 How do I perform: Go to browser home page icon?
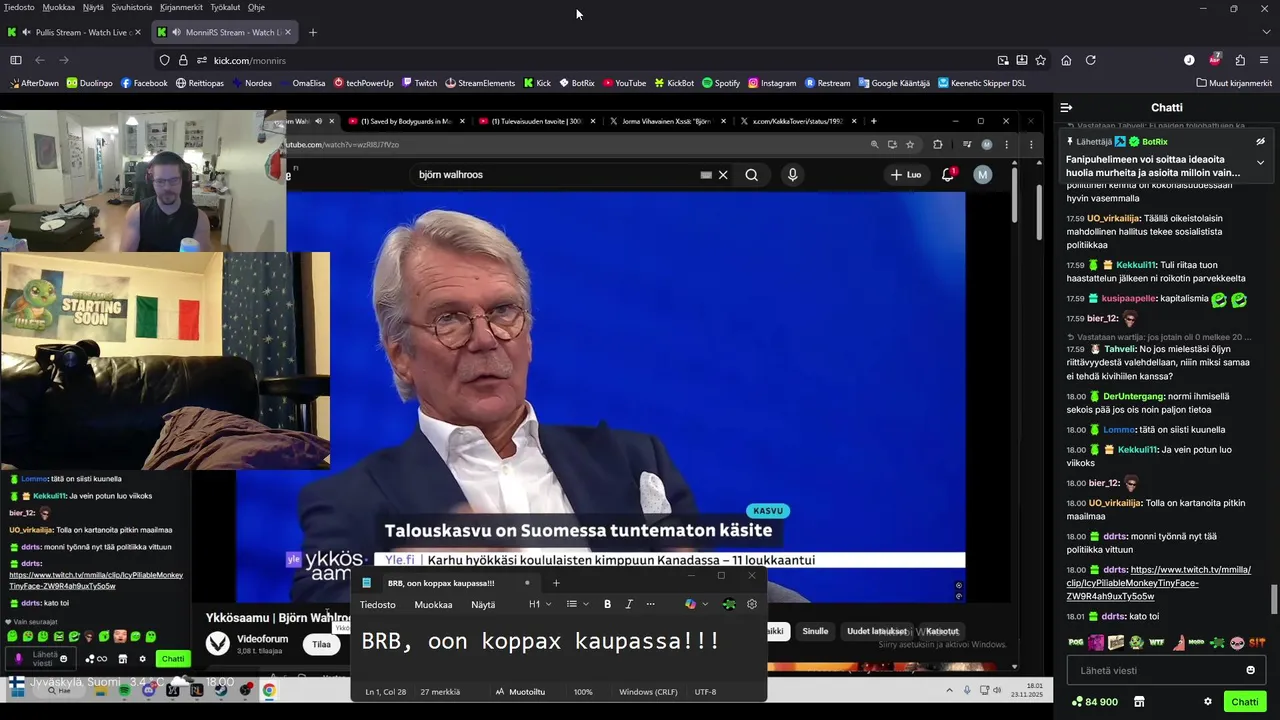(x=1066, y=60)
